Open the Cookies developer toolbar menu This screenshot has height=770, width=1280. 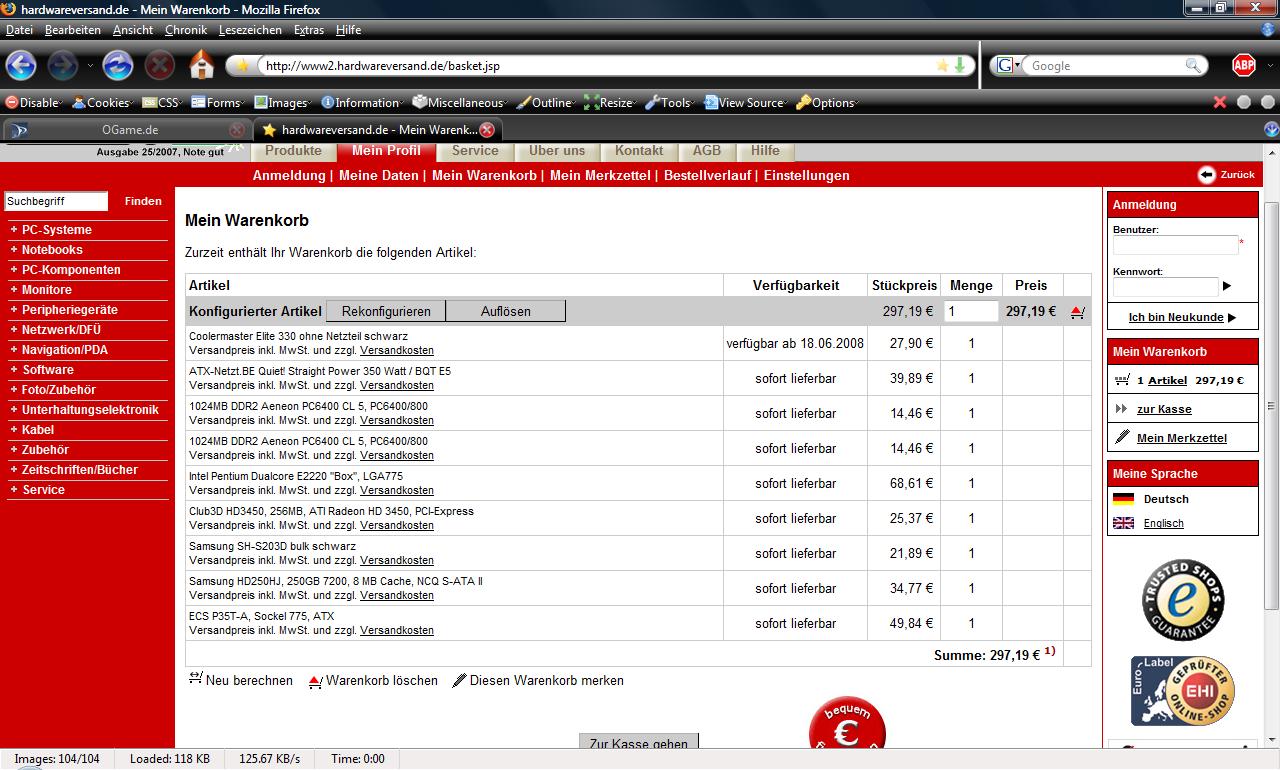pyautogui.click(x=101, y=102)
